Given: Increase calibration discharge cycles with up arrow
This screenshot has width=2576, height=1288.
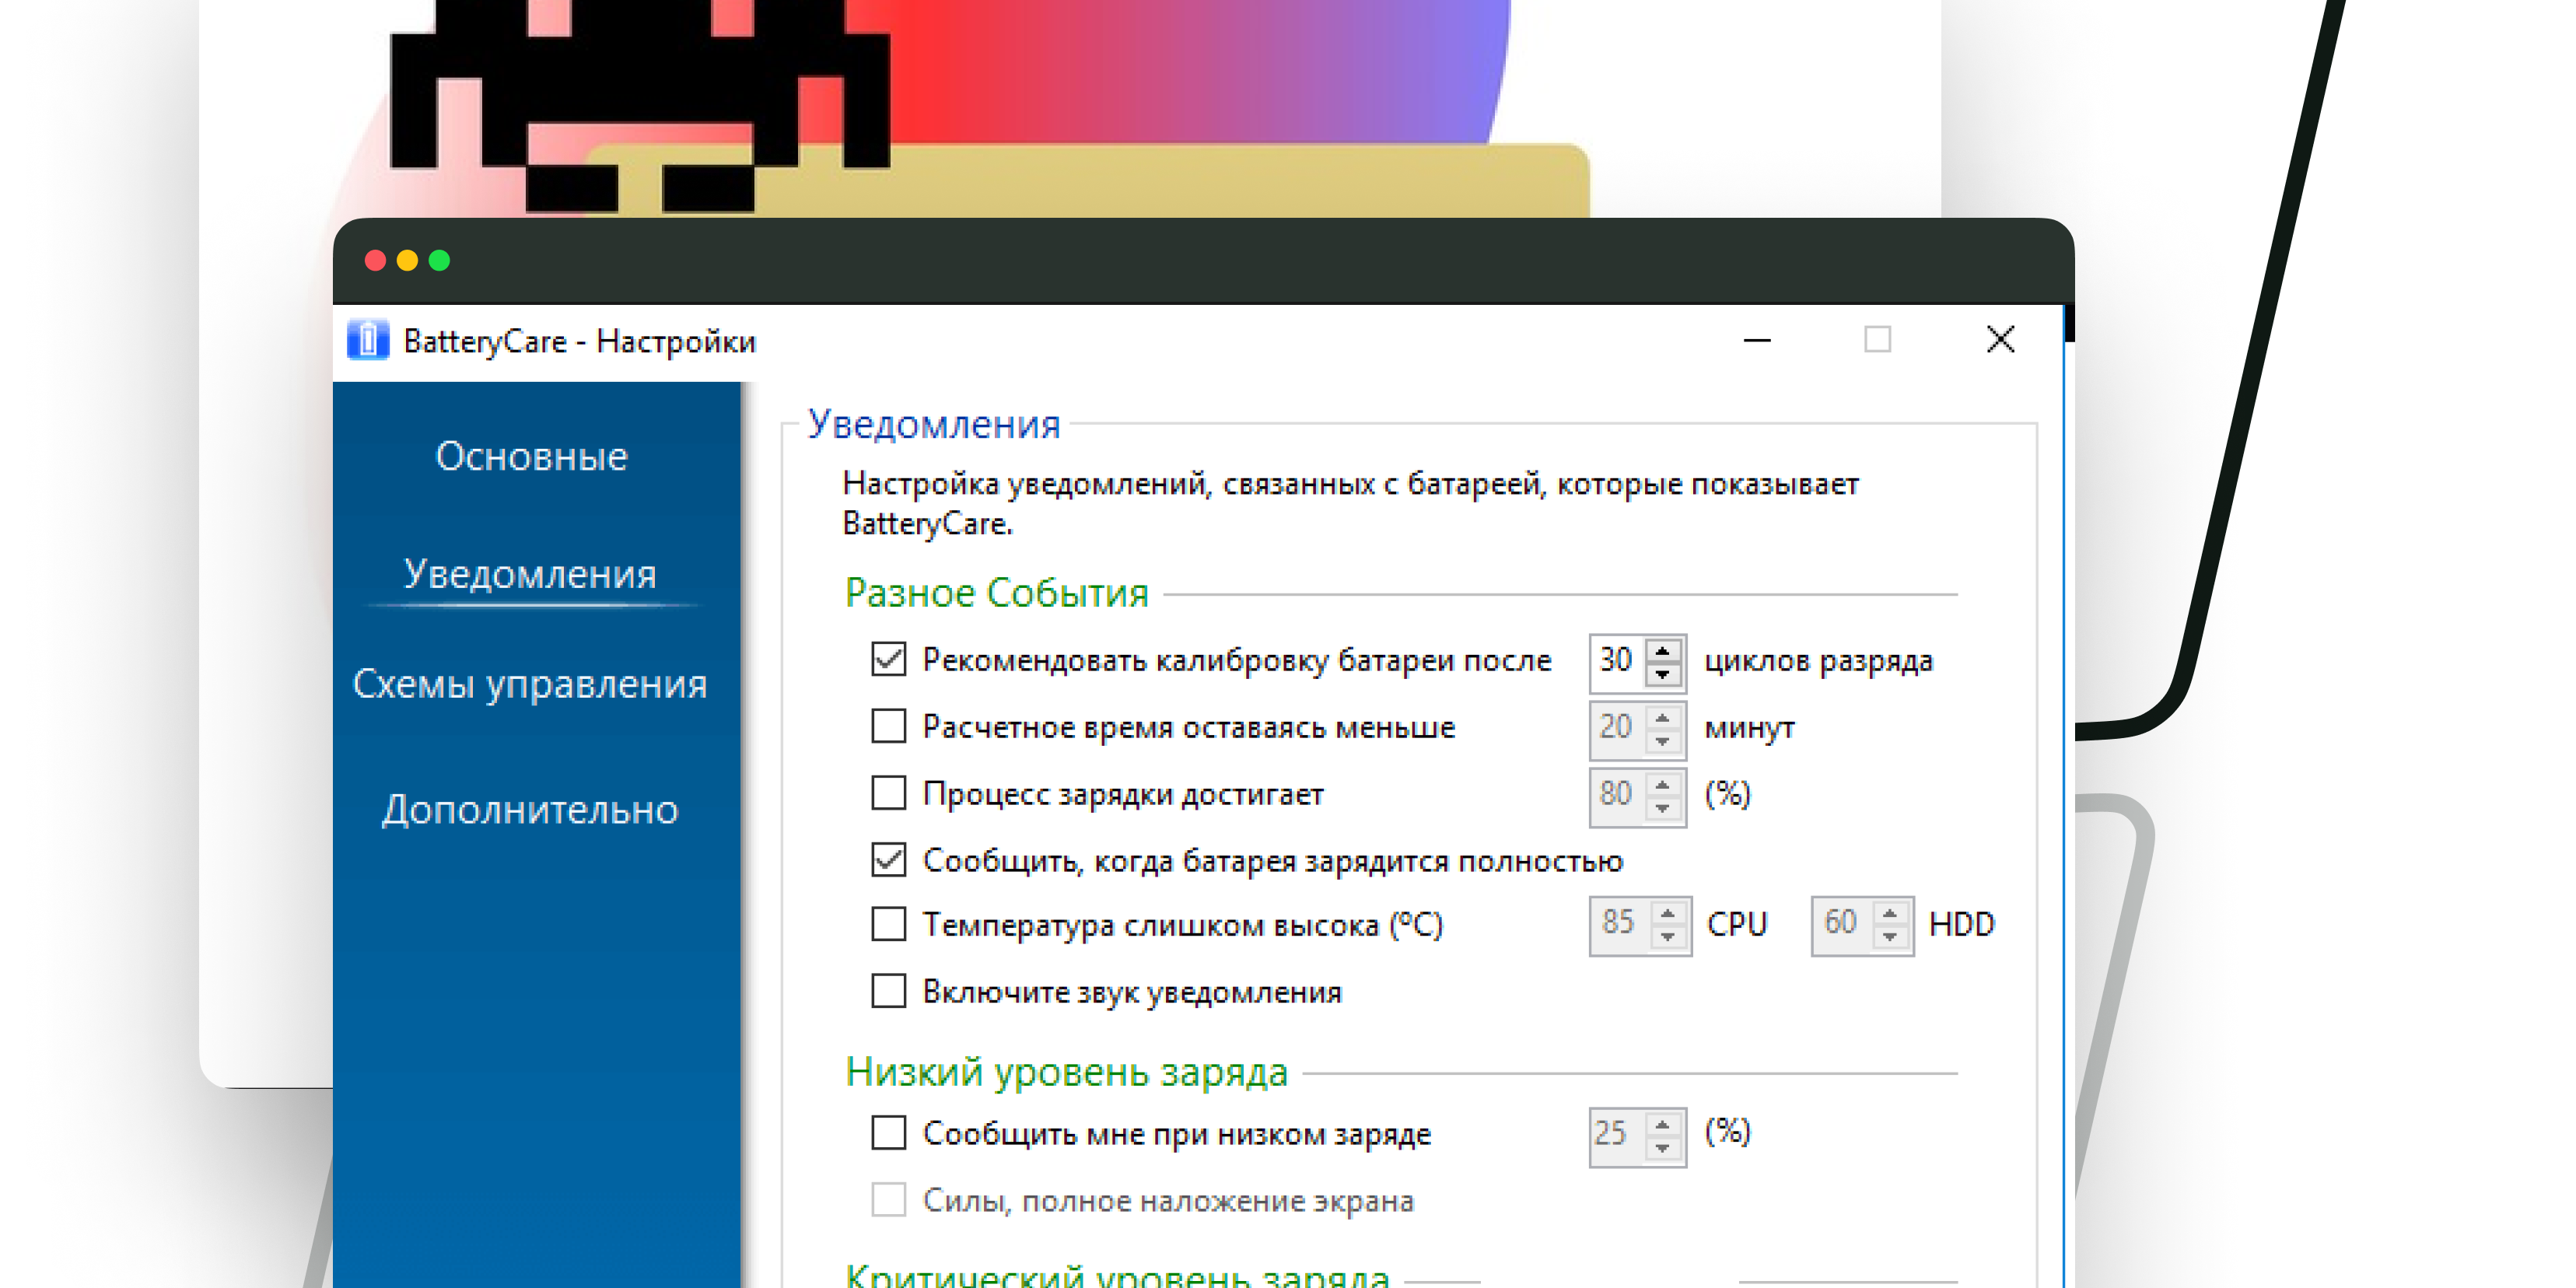Looking at the screenshot, I should pos(1663,651).
